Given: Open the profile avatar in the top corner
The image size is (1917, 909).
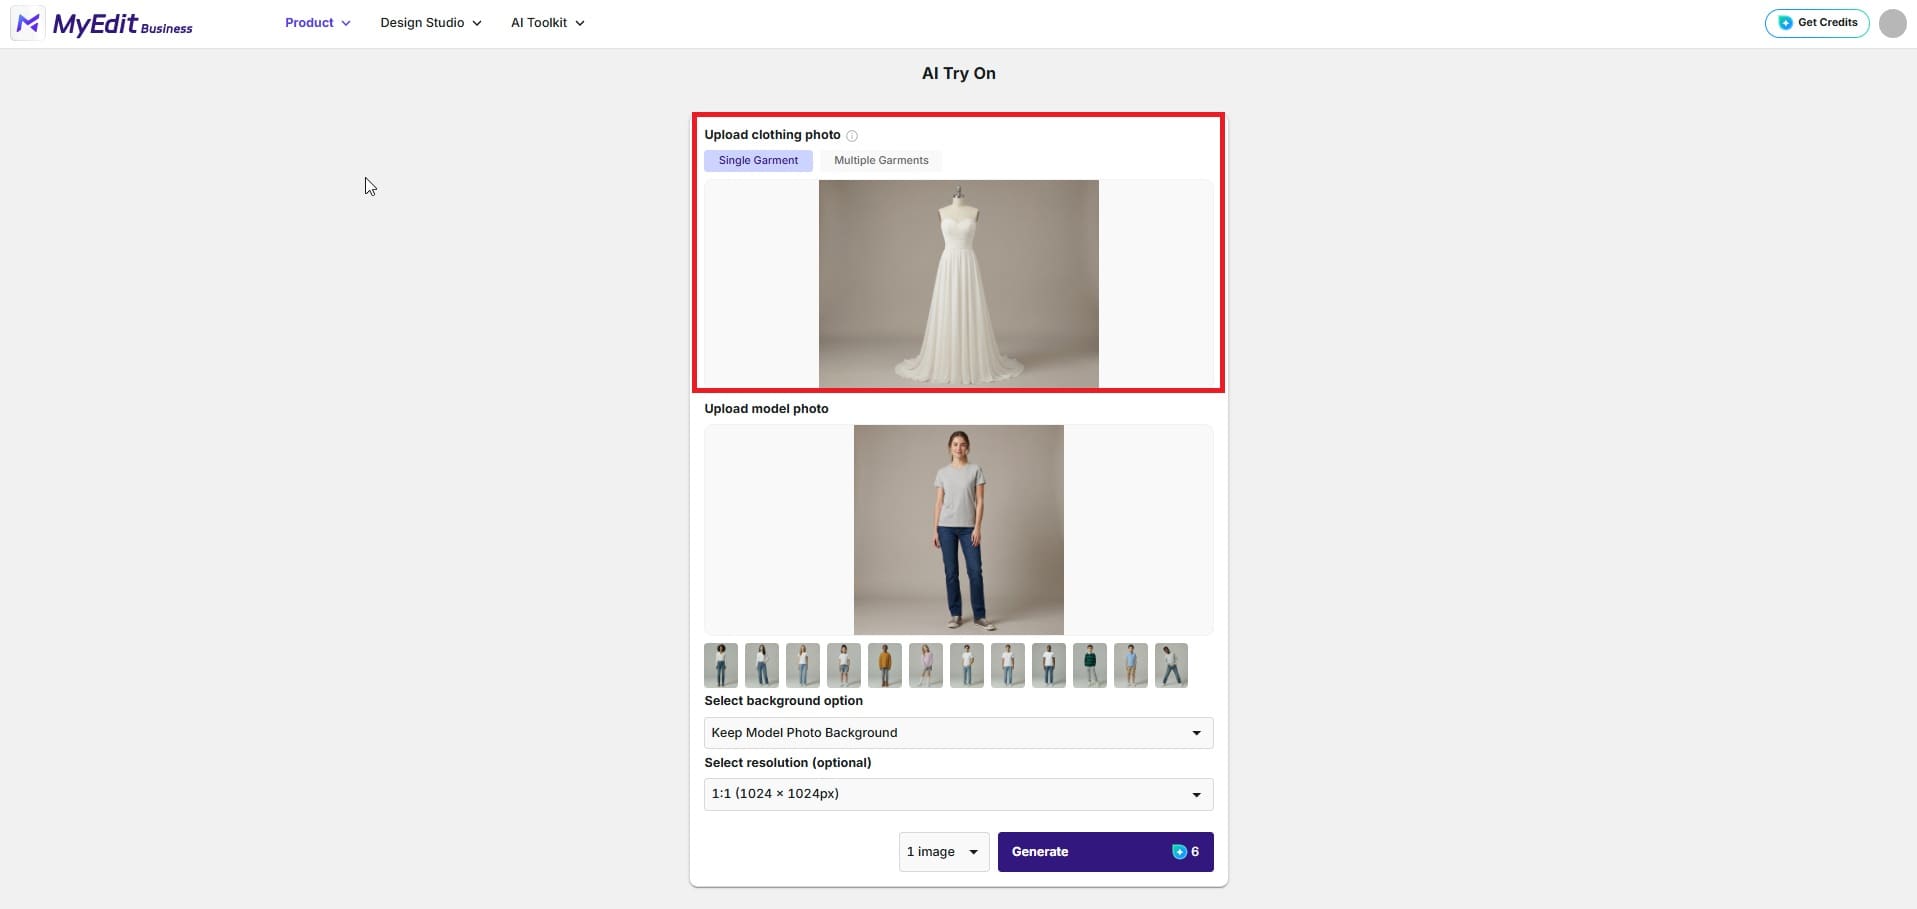Looking at the screenshot, I should (1892, 23).
